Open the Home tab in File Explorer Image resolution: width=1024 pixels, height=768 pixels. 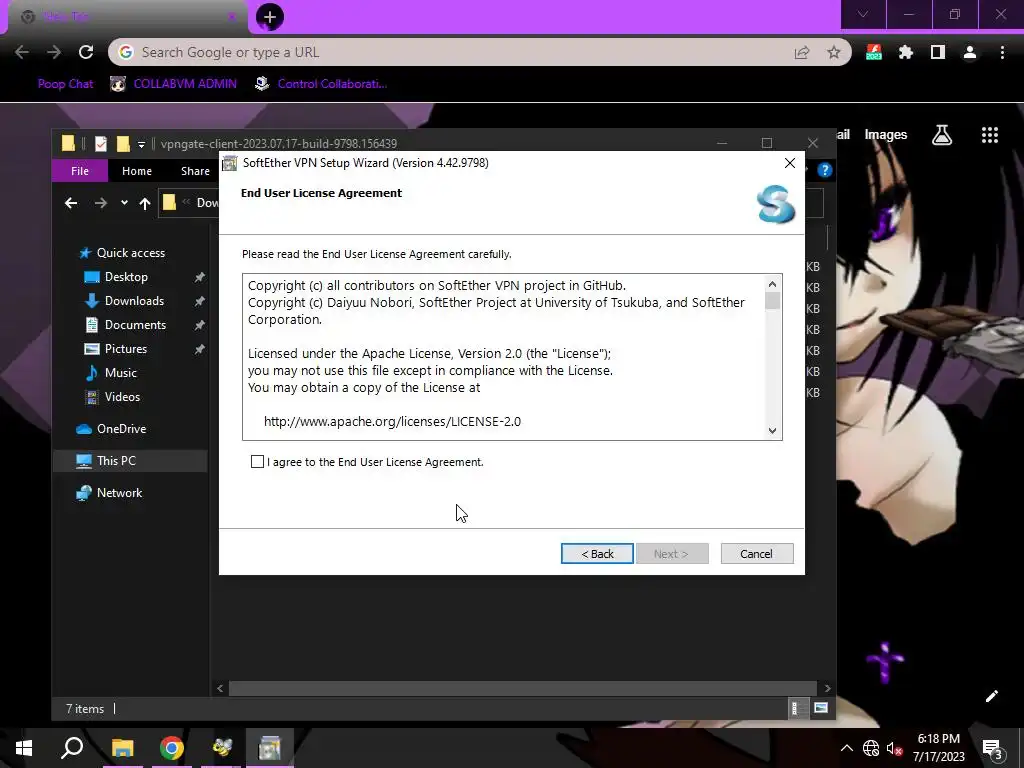(136, 171)
